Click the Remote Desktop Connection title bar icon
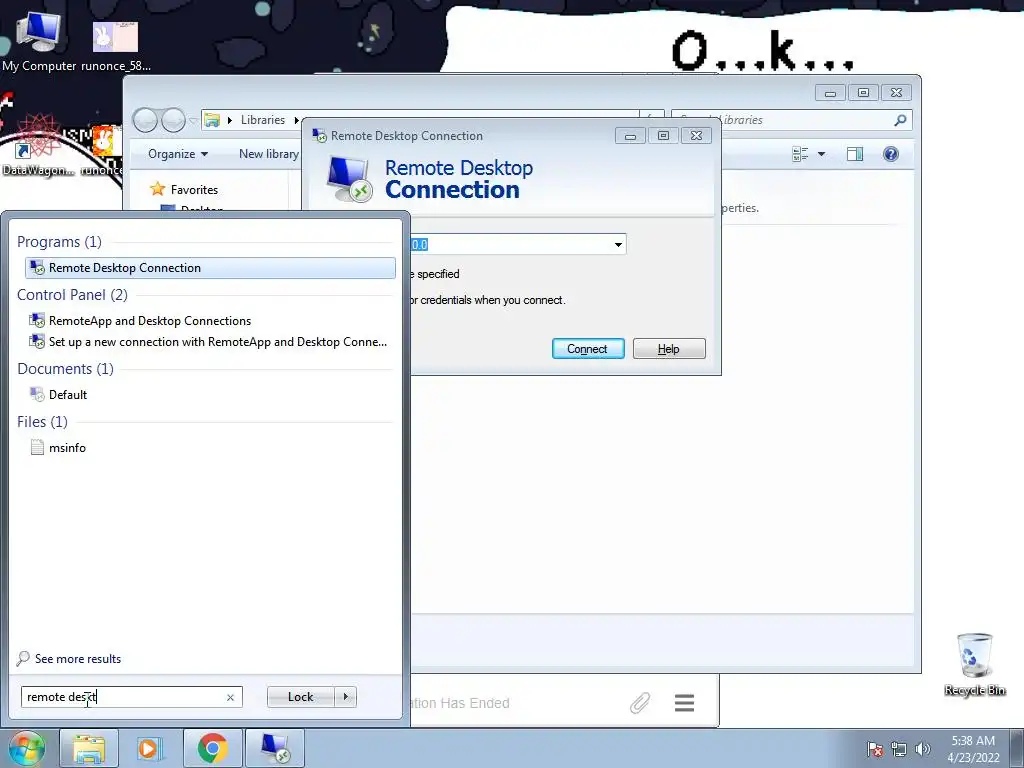 tap(319, 136)
